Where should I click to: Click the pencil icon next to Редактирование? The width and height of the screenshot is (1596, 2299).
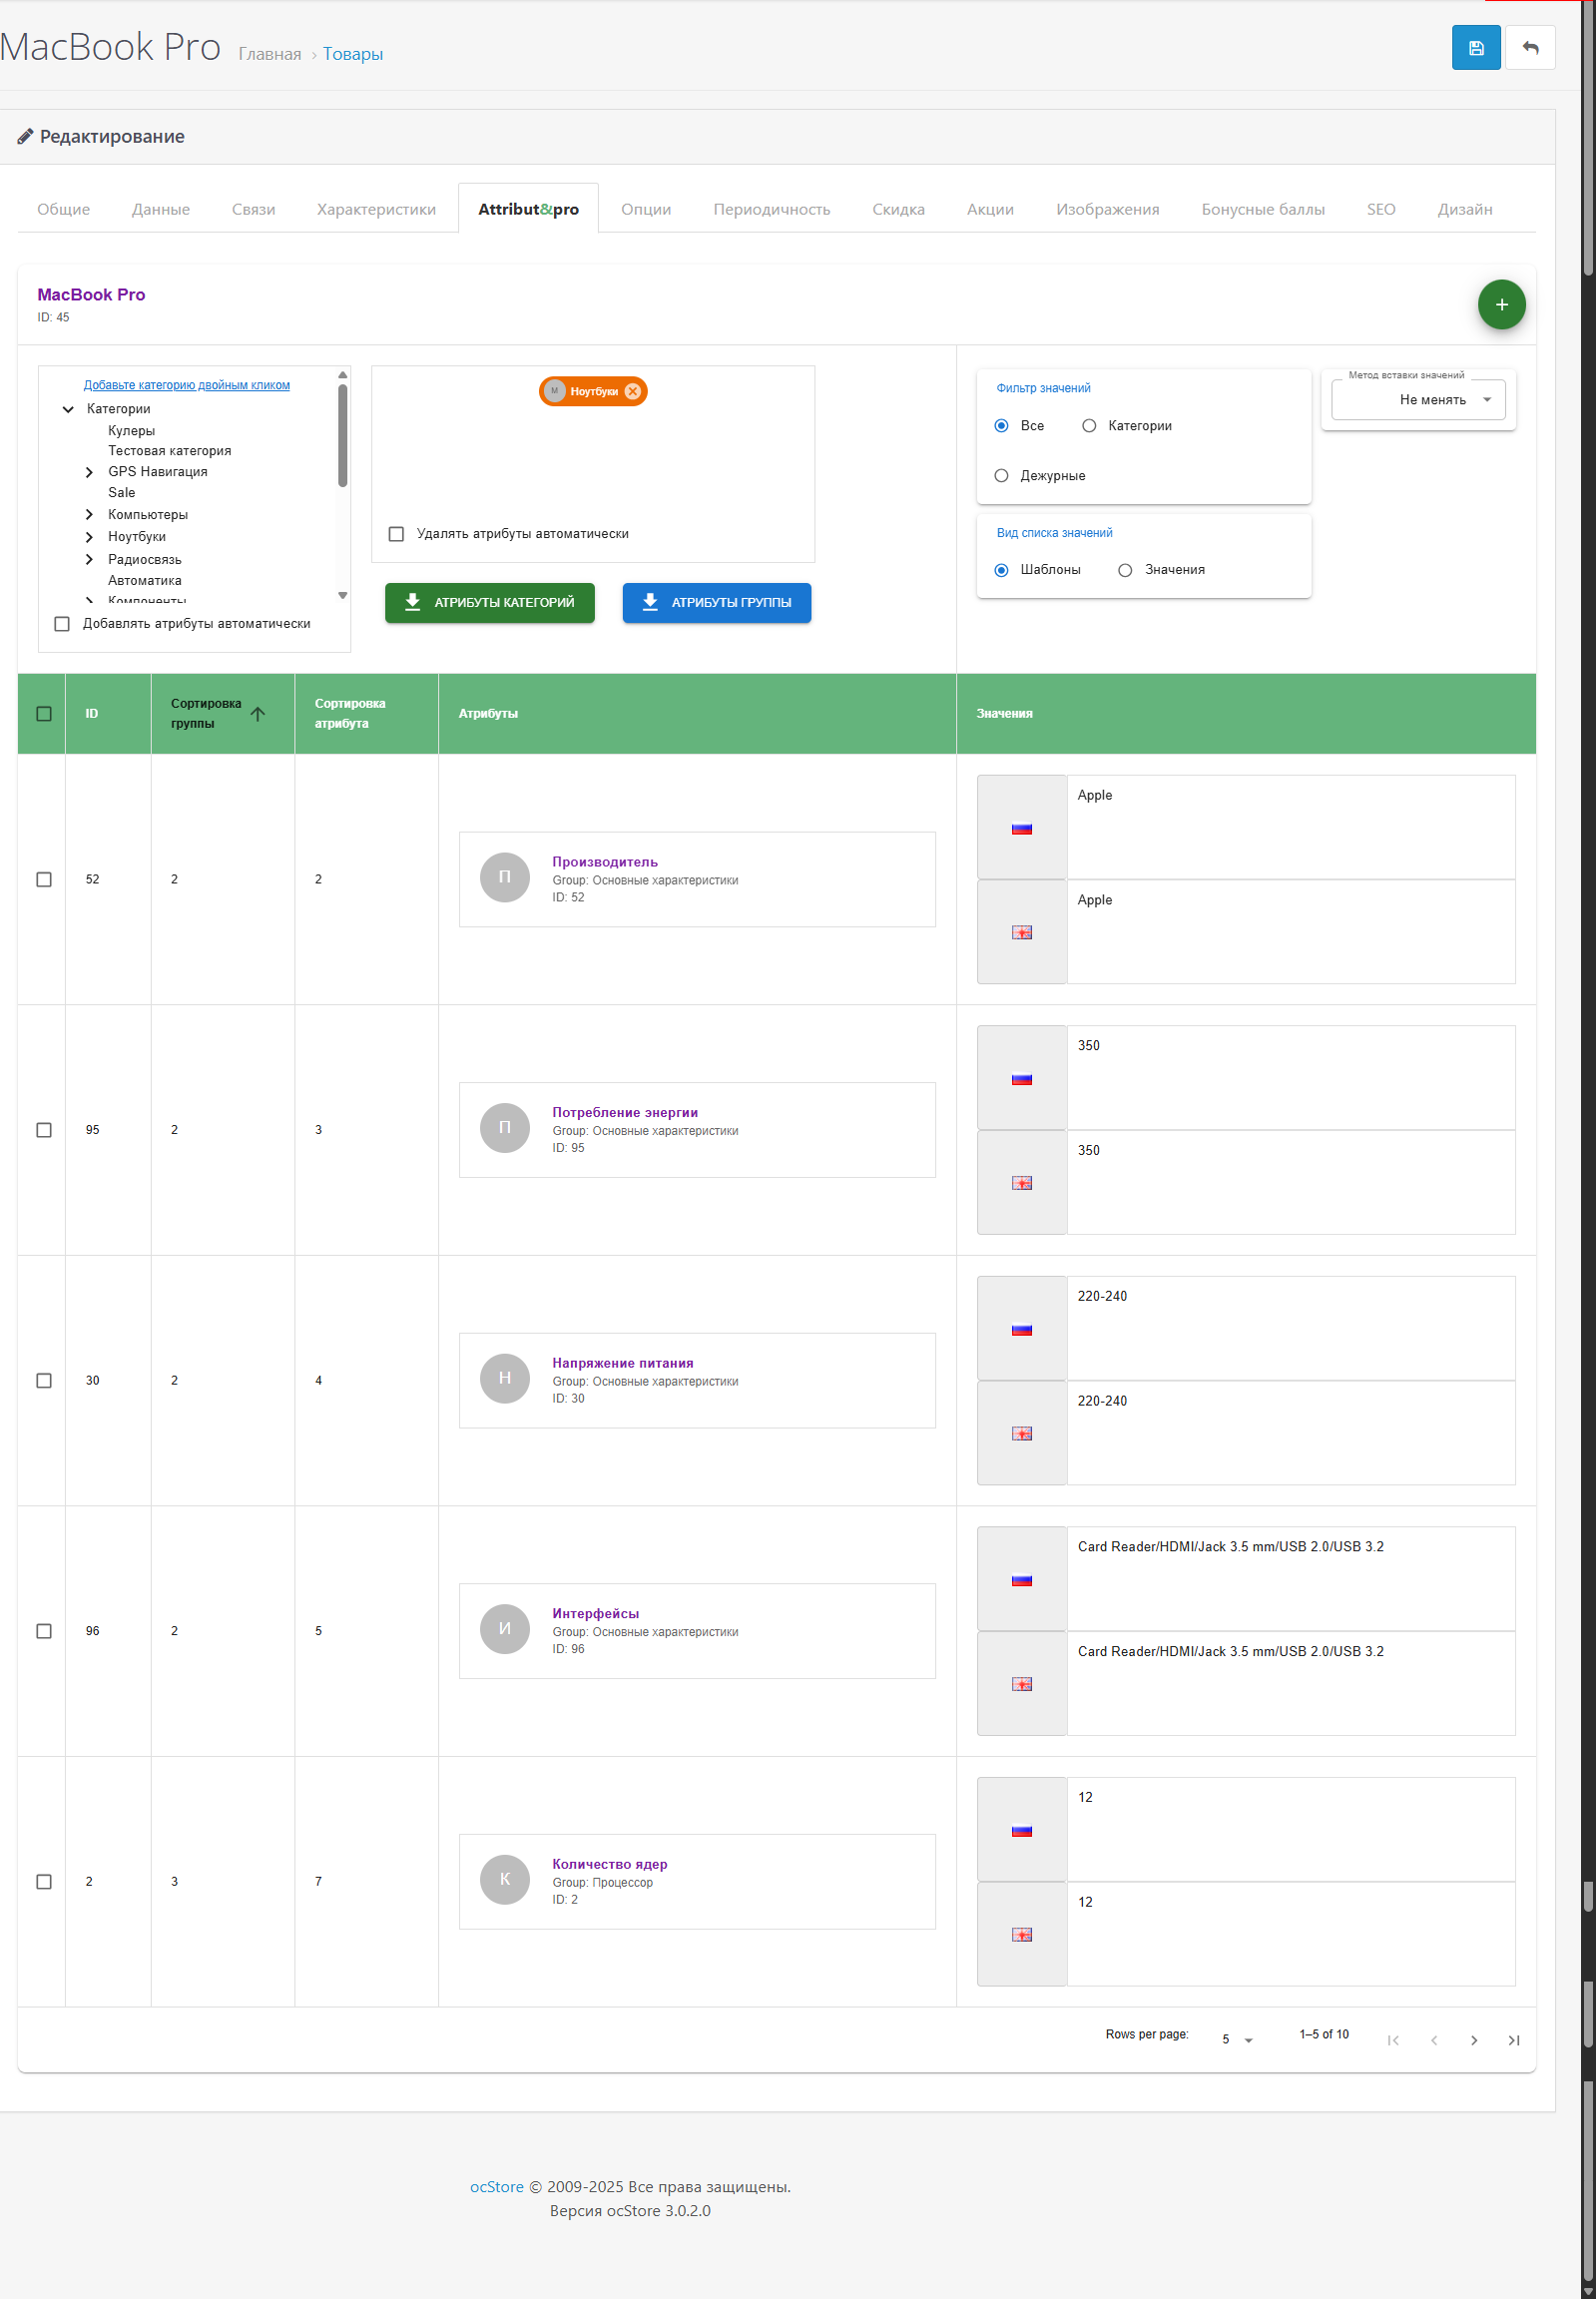pos(25,136)
